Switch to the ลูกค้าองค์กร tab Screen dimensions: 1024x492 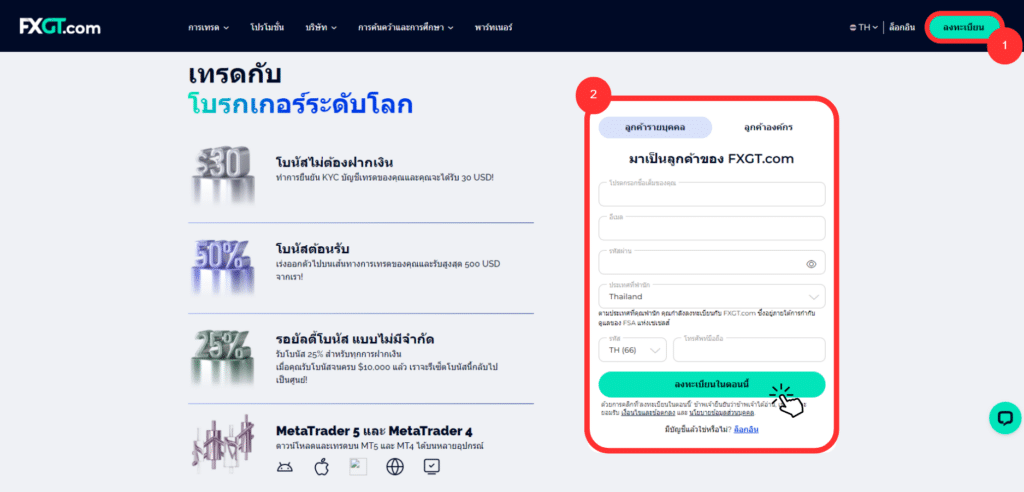click(768, 127)
